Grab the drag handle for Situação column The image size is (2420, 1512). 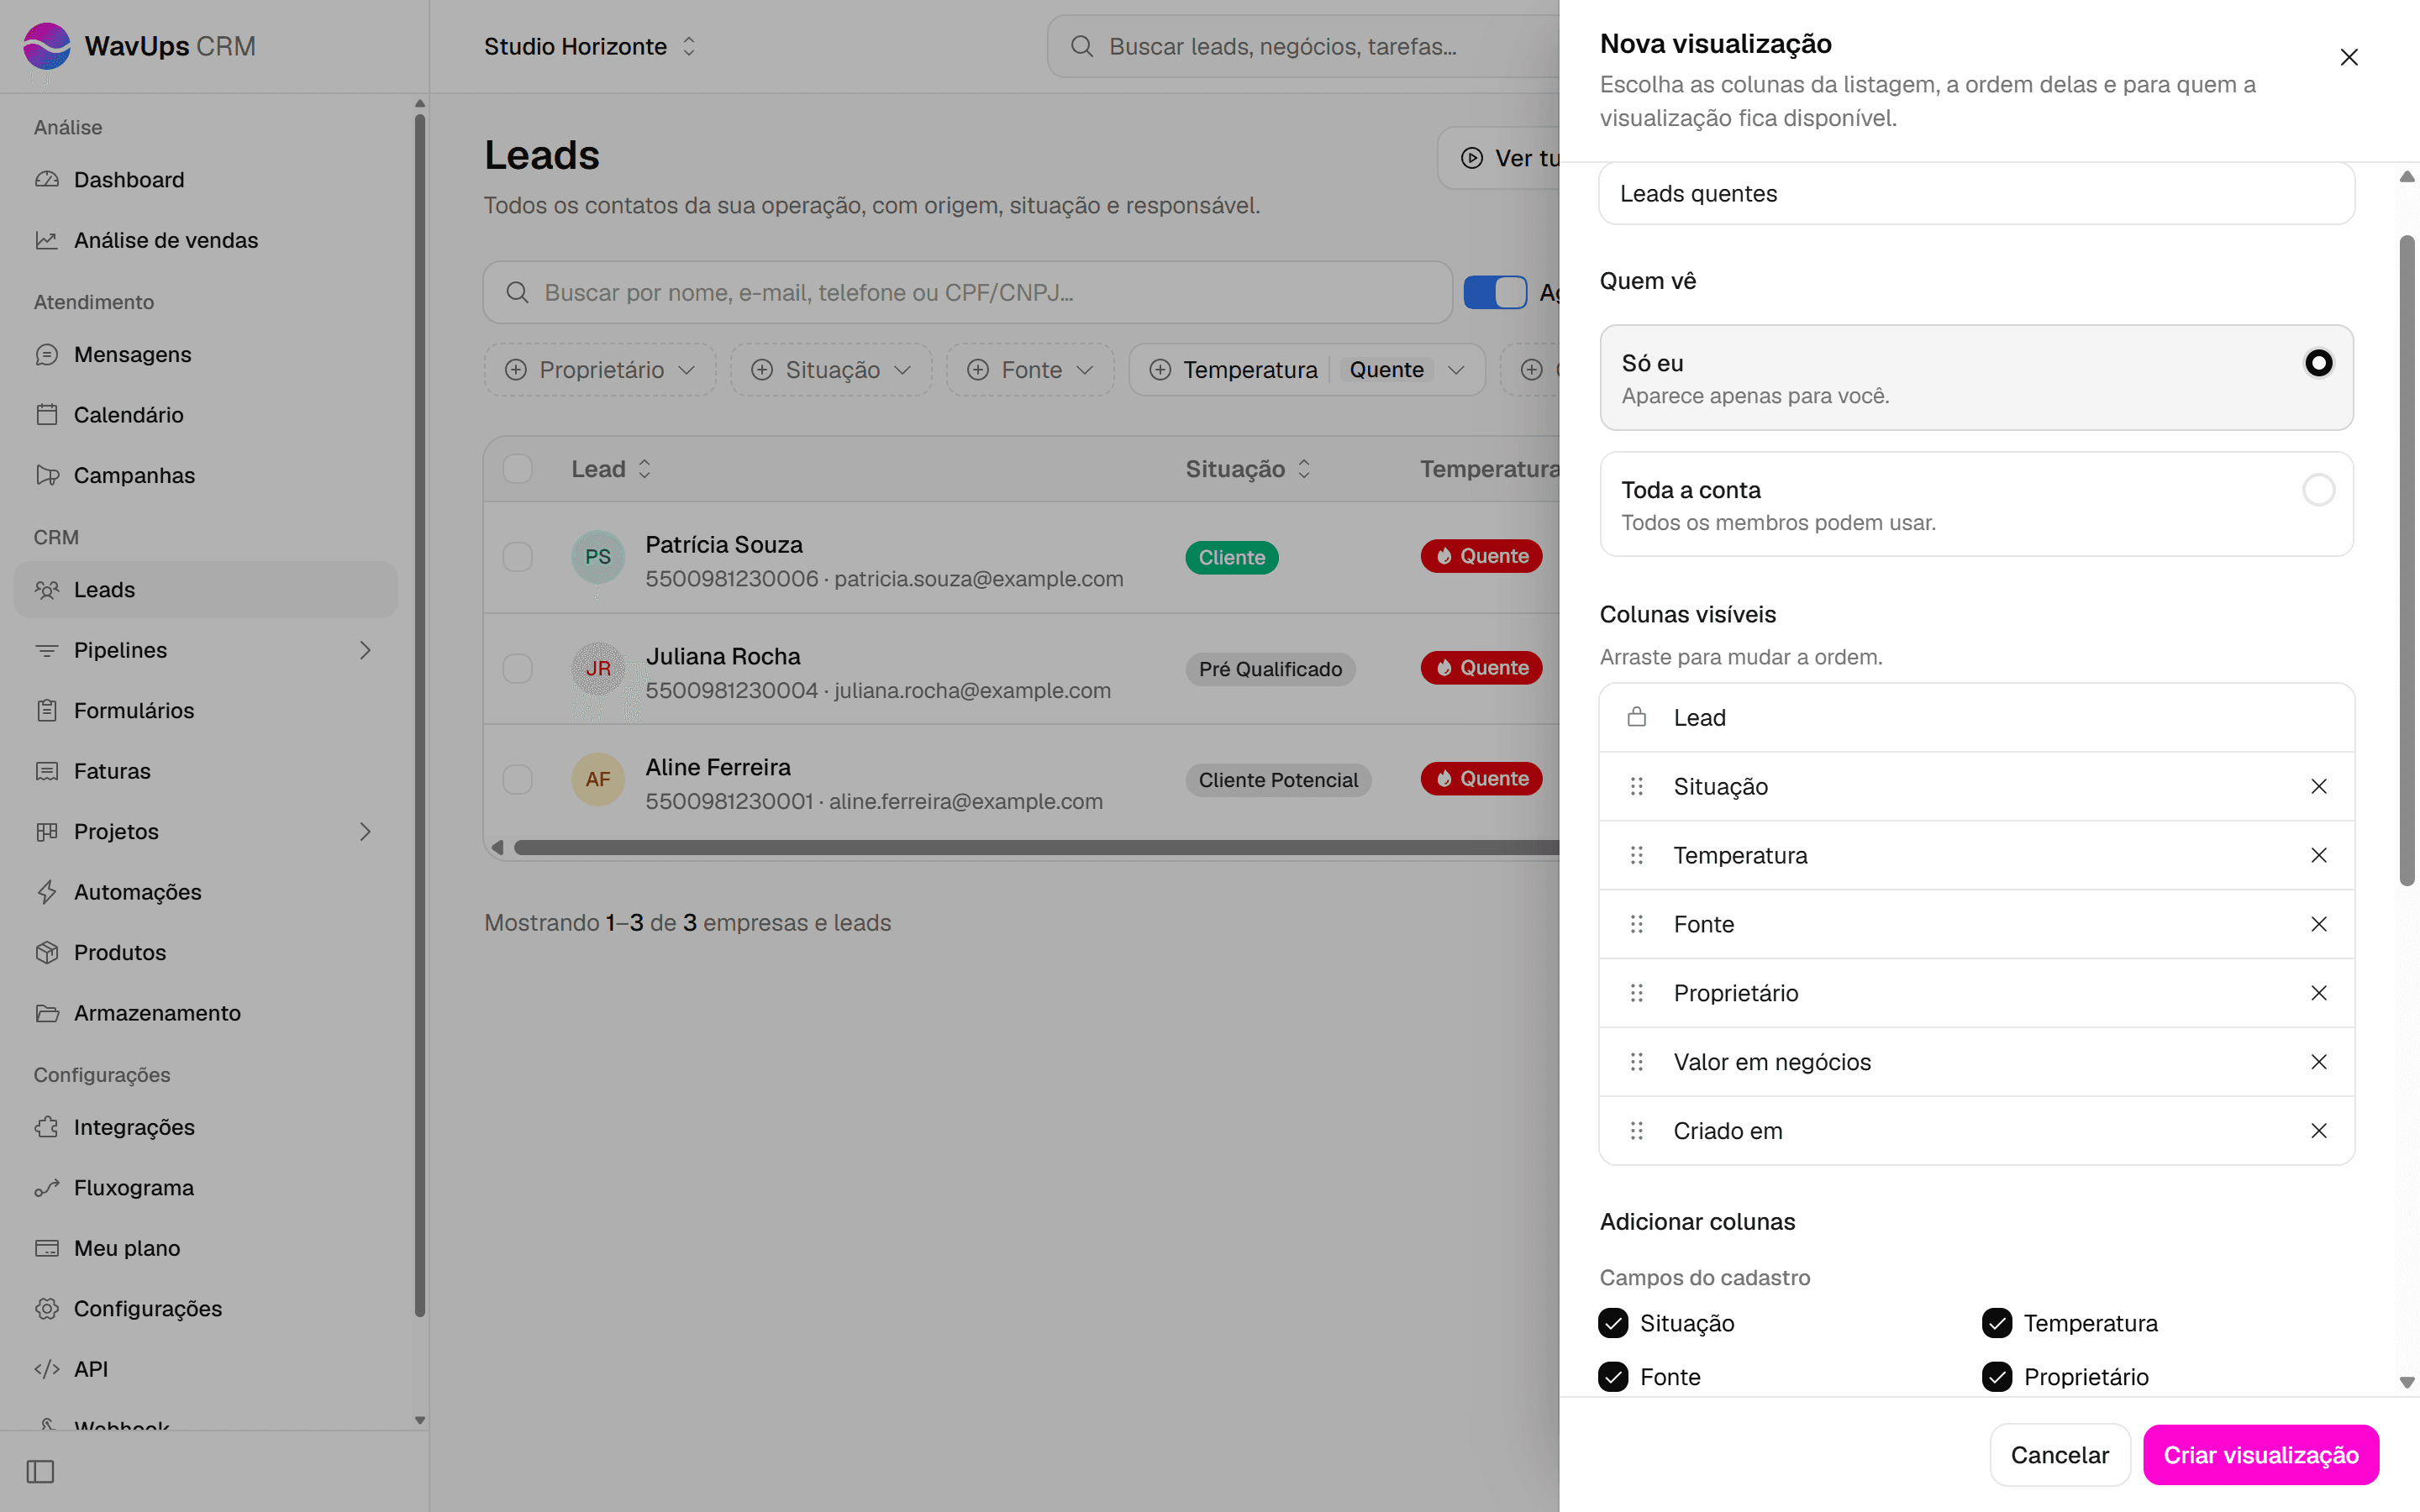1636,787
